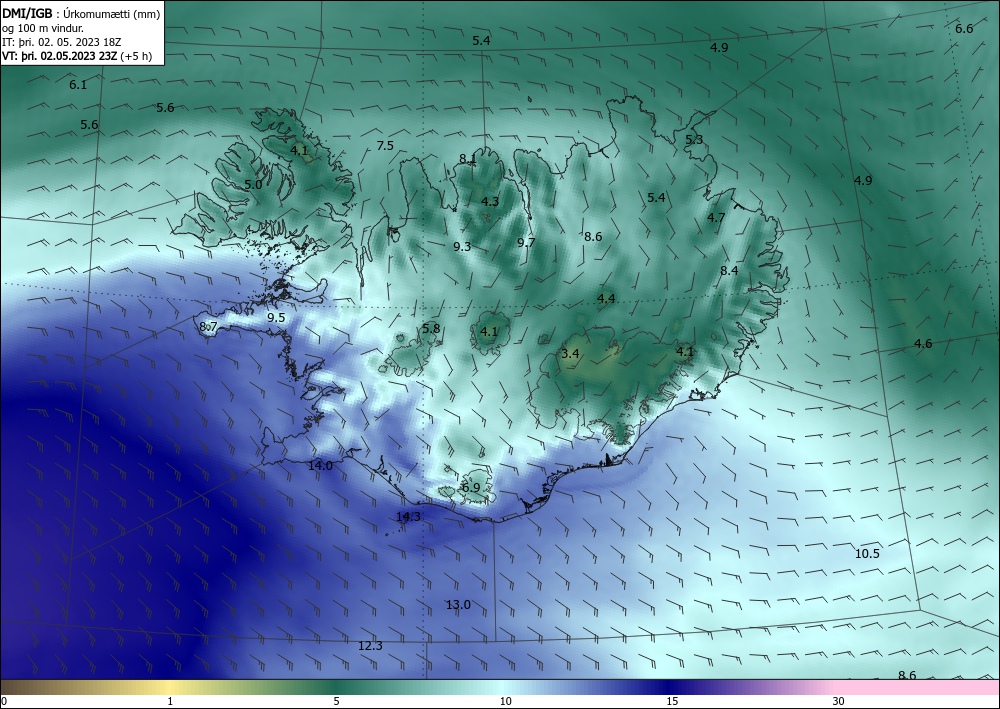Click the 6.1 value on the map
The image size is (1000, 709).
pos(78,85)
